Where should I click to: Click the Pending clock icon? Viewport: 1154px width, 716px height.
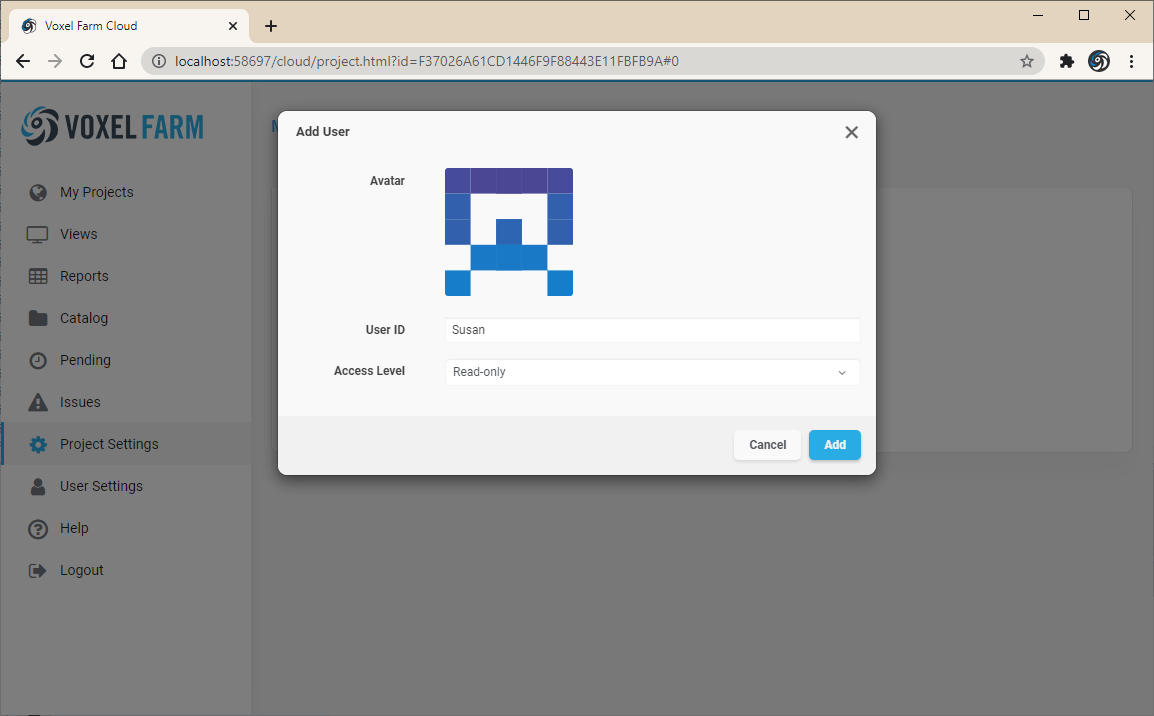[38, 360]
